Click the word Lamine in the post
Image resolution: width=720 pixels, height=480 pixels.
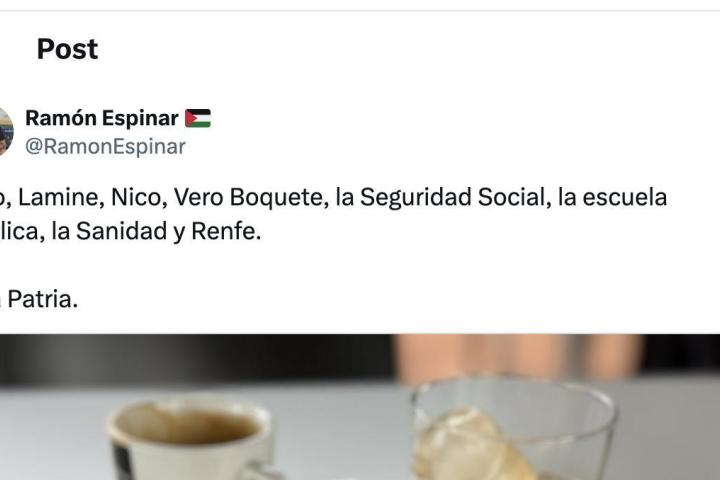coord(58,198)
